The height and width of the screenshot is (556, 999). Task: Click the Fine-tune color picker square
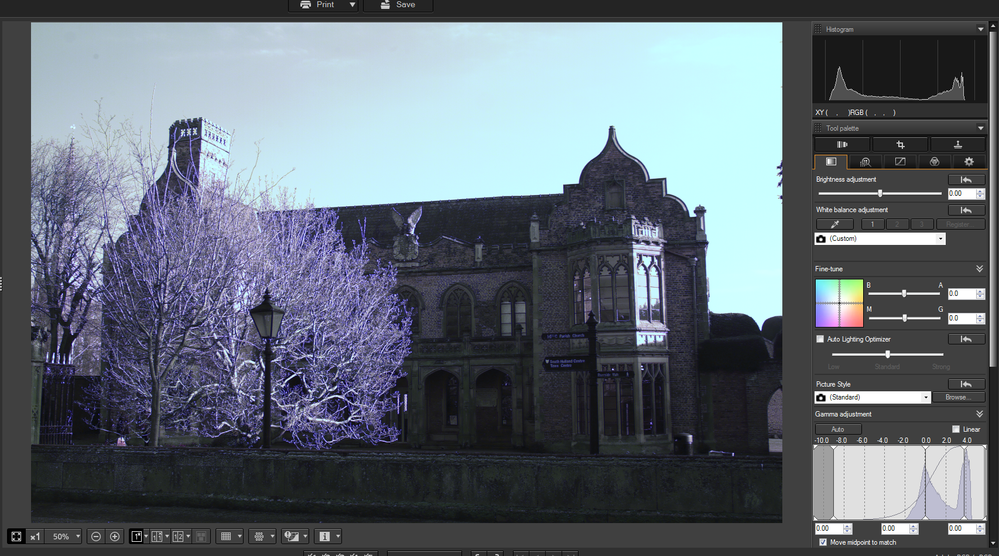tap(839, 303)
